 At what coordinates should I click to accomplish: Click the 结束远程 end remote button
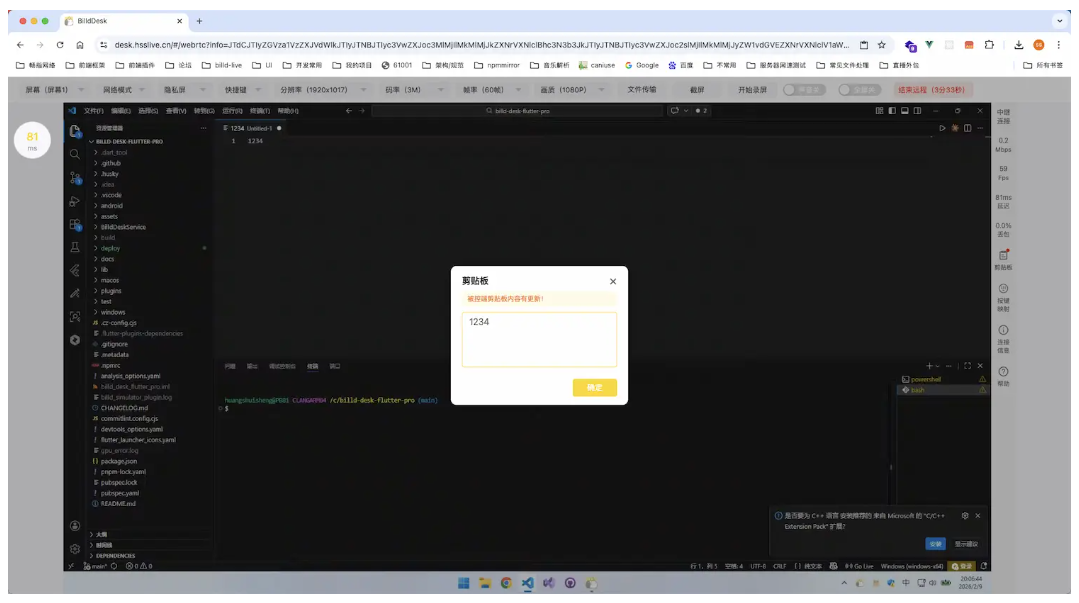pyautogui.click(x=931, y=90)
